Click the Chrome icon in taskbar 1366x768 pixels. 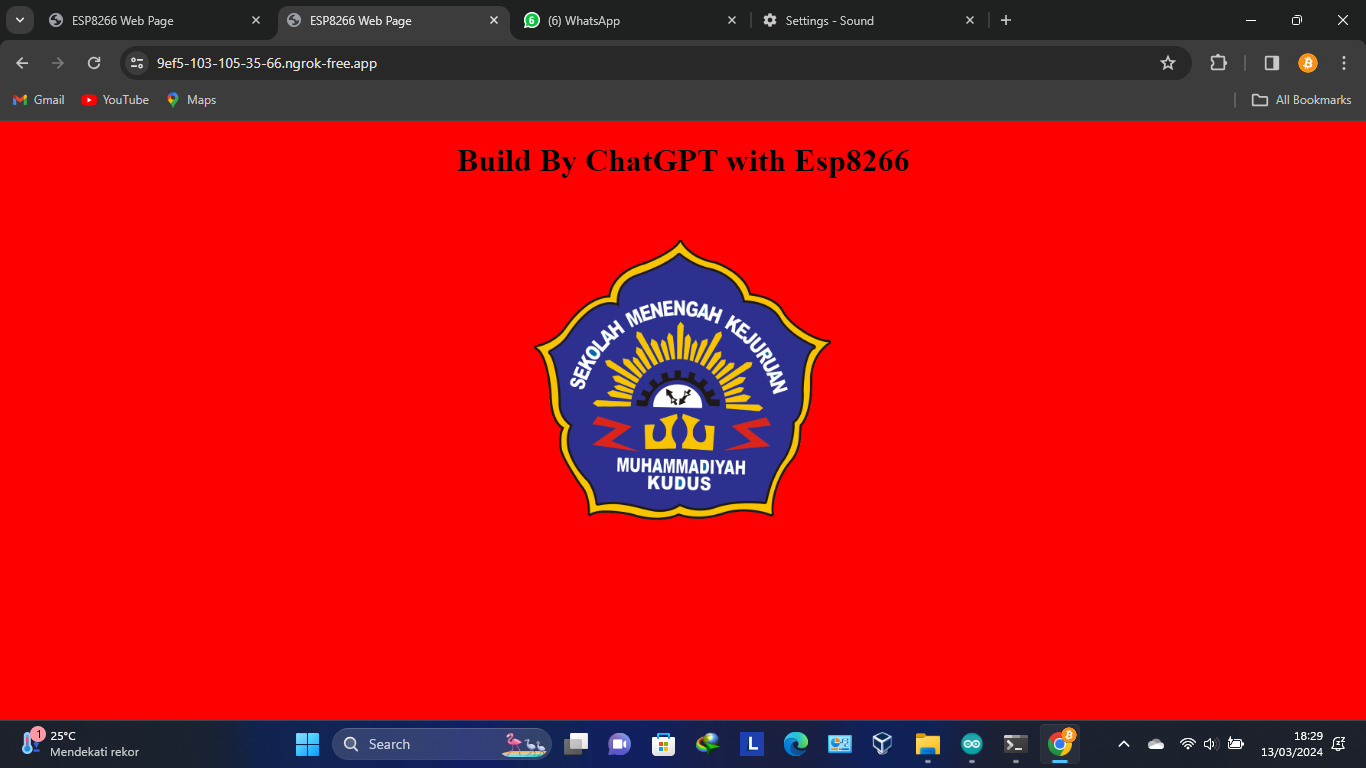(x=1060, y=744)
